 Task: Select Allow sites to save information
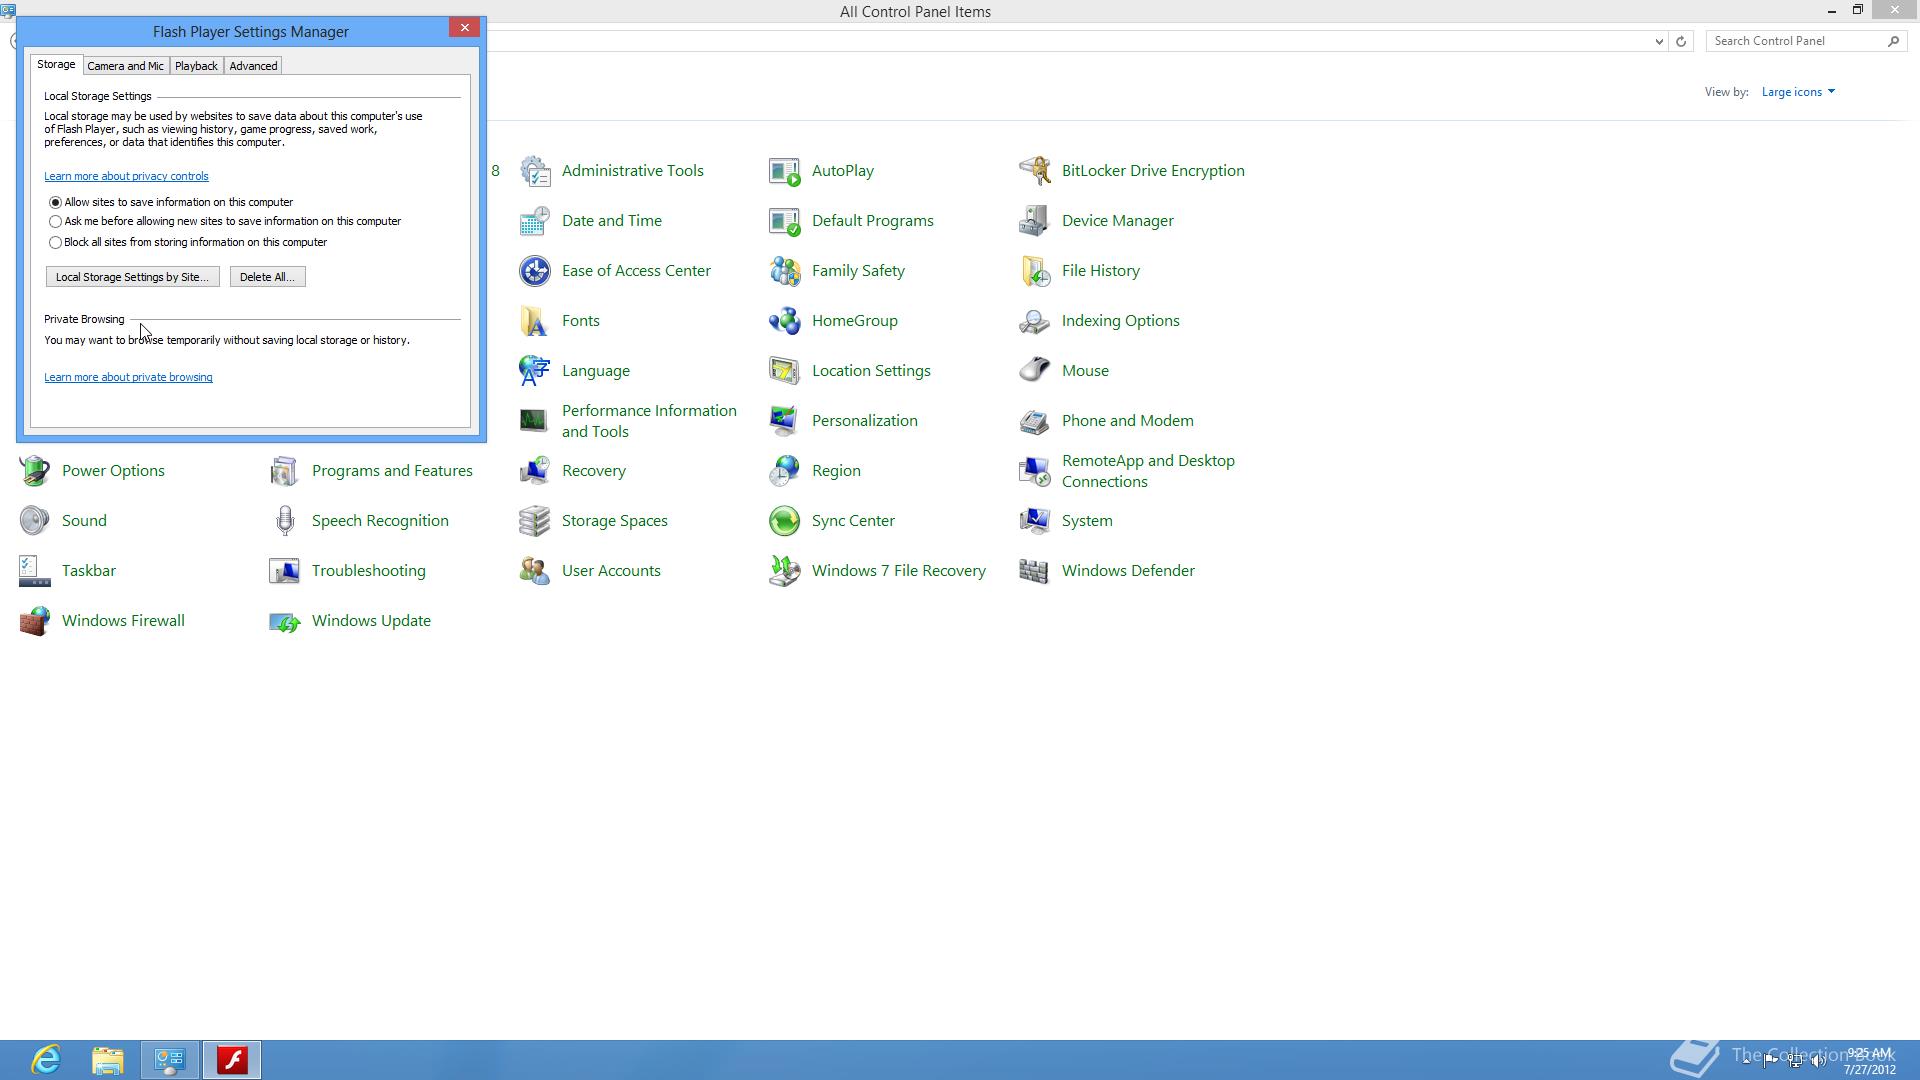click(x=56, y=203)
